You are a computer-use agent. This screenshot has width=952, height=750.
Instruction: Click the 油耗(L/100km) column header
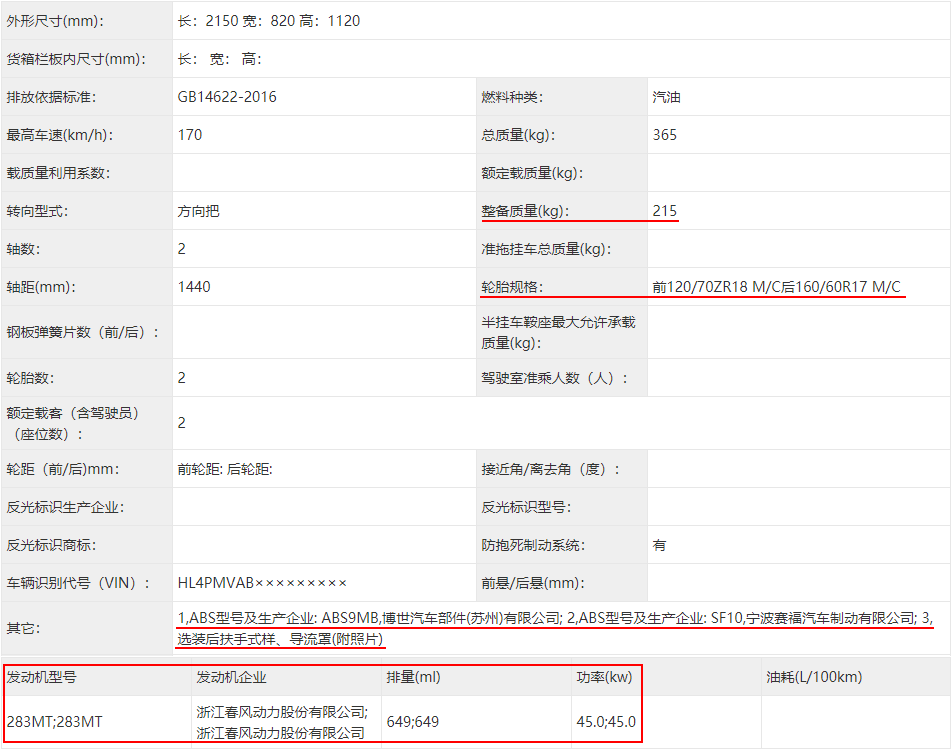click(x=814, y=677)
